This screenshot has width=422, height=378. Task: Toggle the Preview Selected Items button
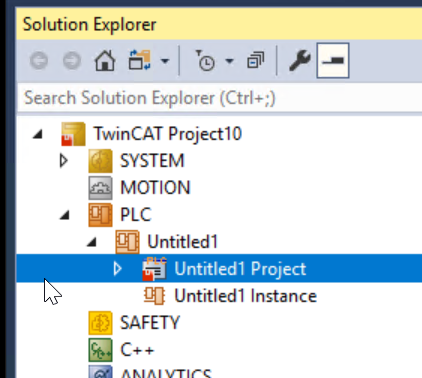(333, 60)
